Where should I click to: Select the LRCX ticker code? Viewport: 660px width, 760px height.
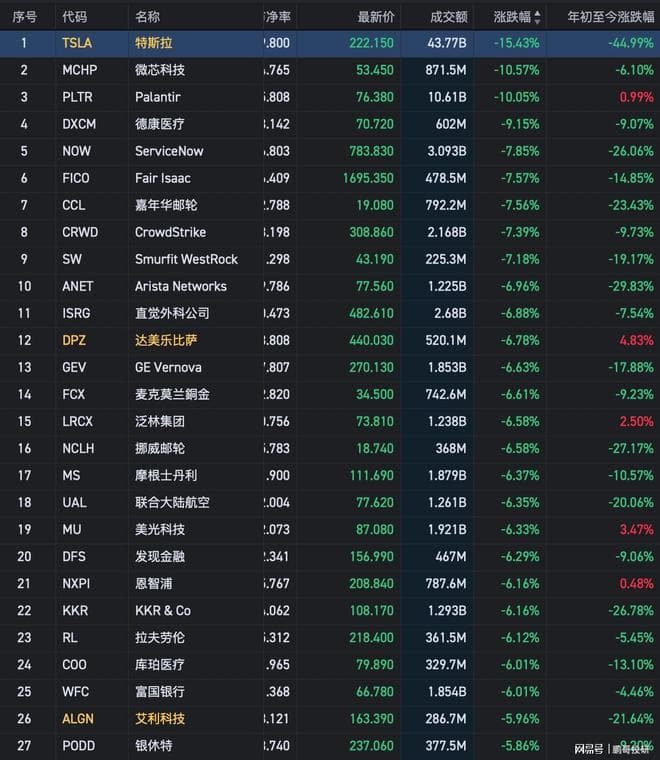[78, 422]
